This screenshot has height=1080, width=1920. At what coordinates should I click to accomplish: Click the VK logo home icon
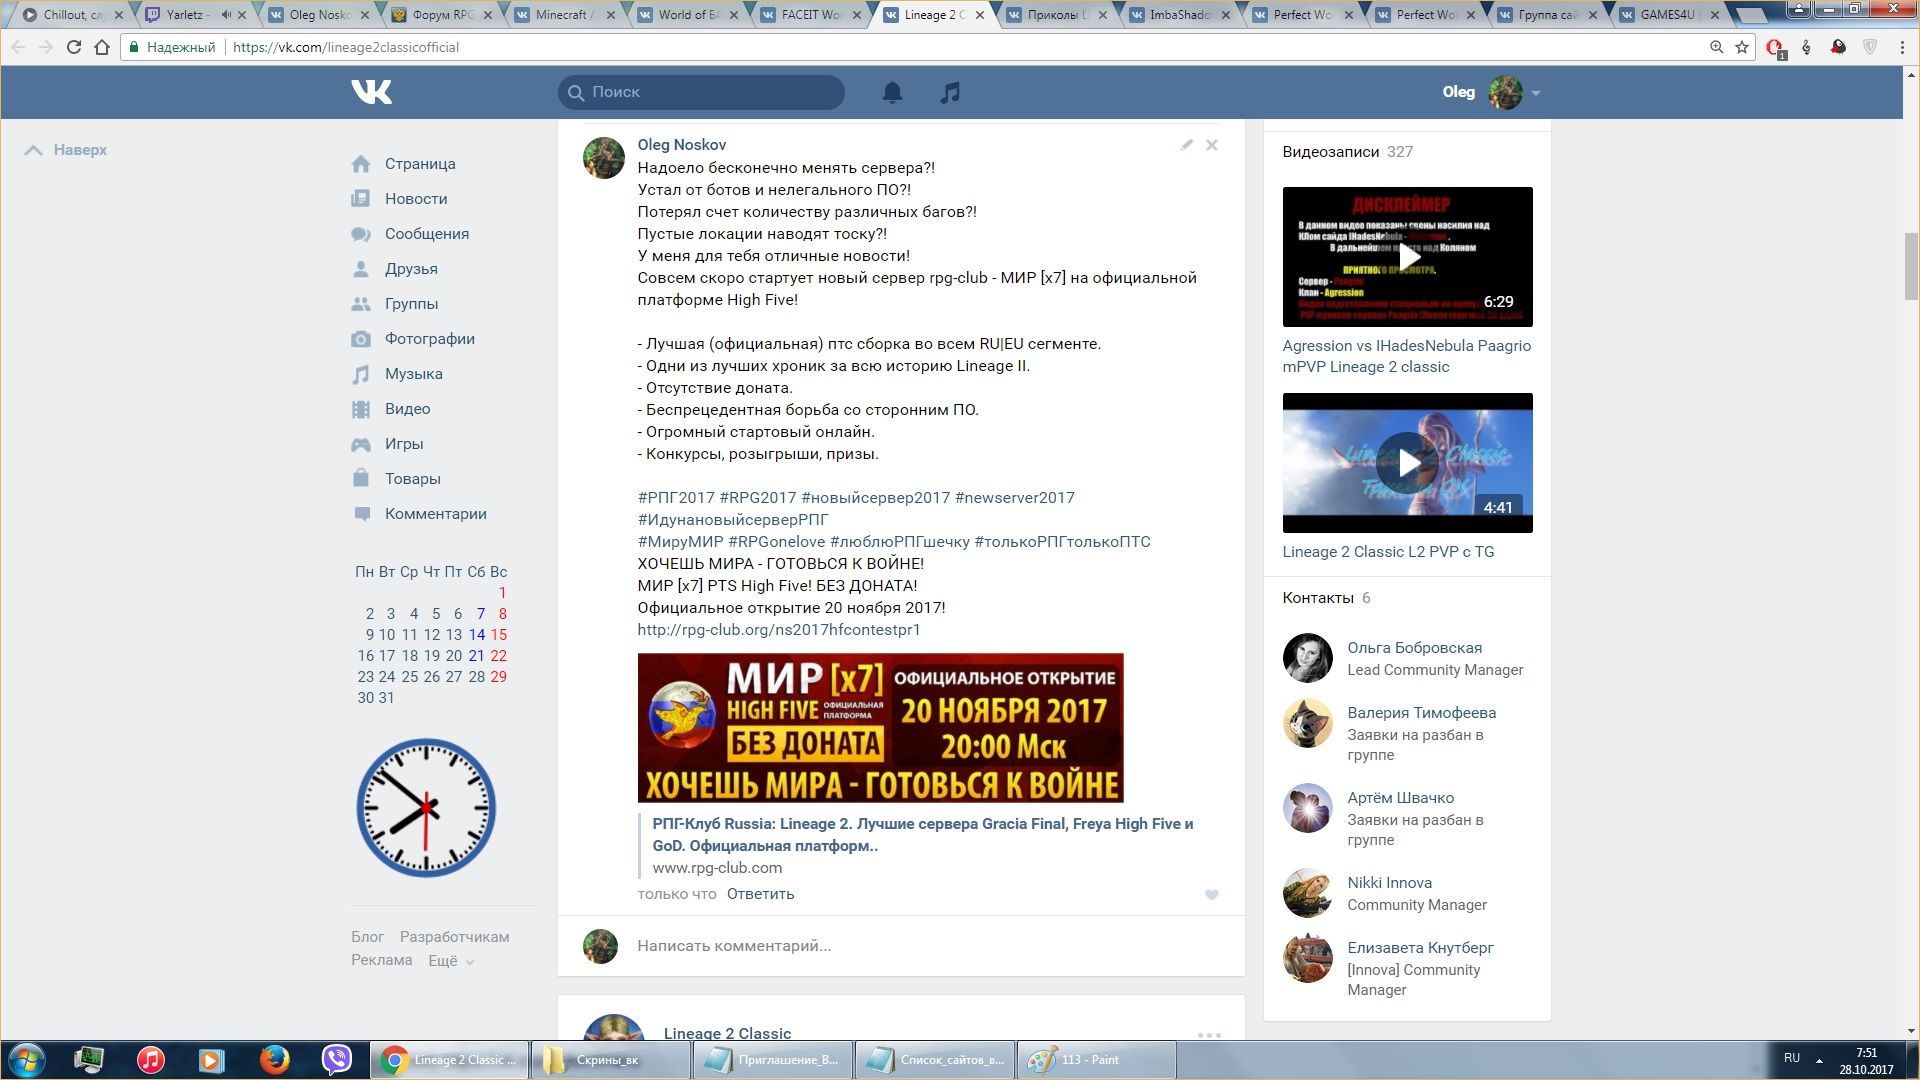click(372, 92)
